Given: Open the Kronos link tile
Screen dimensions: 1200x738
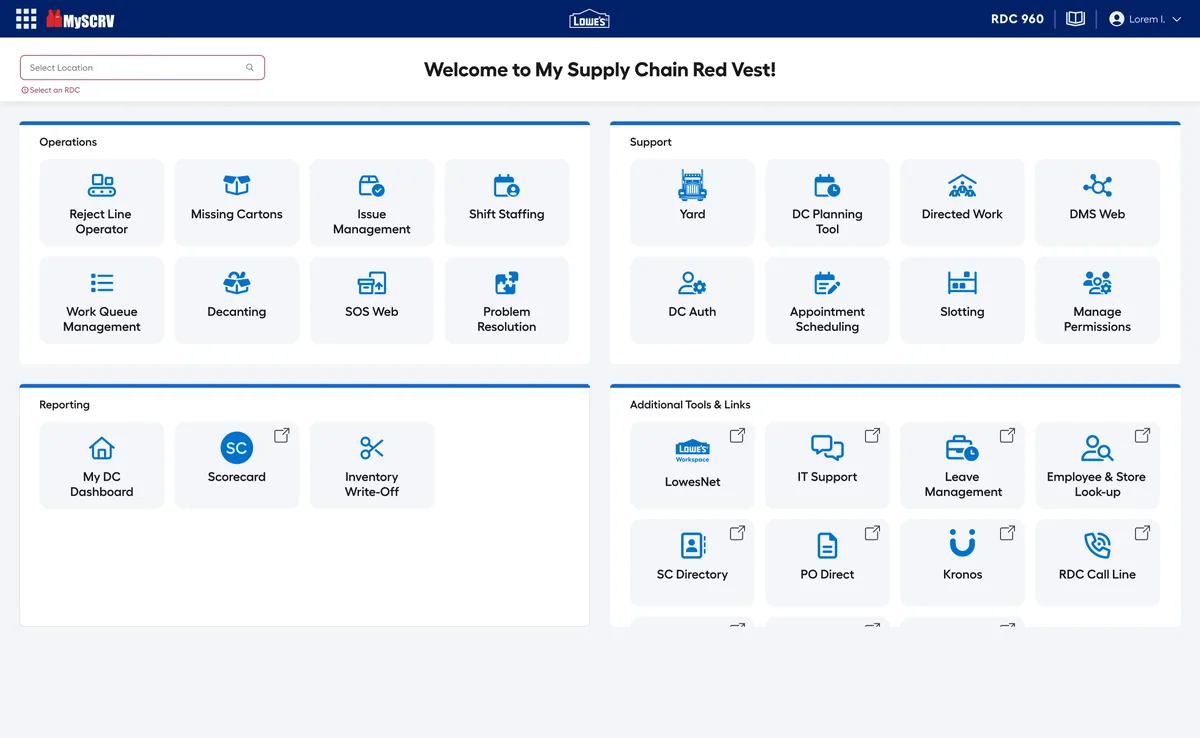Looking at the screenshot, I should coord(962,562).
